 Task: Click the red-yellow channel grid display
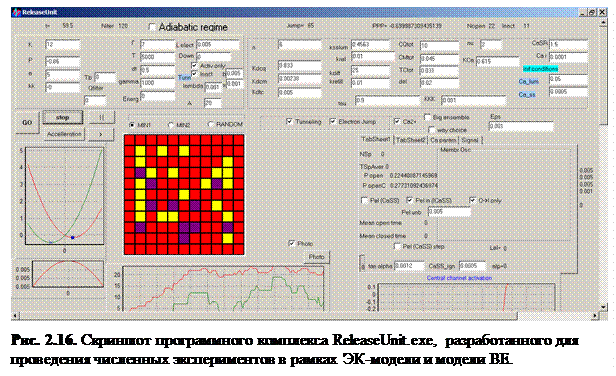184,195
